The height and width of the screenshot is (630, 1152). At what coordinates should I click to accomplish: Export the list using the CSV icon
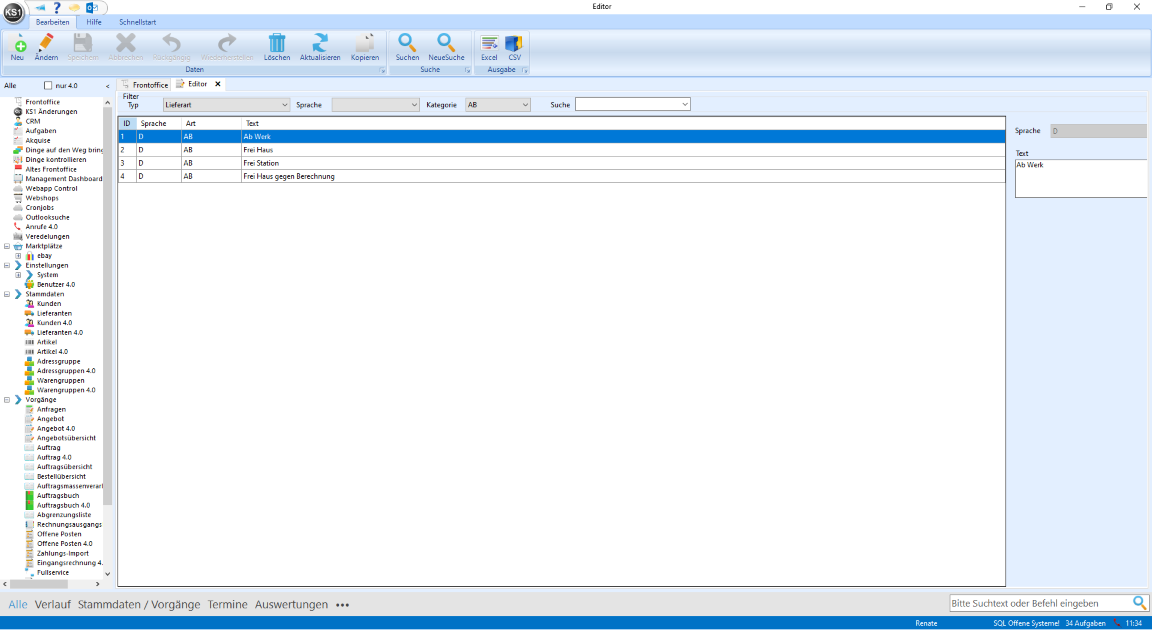click(514, 43)
